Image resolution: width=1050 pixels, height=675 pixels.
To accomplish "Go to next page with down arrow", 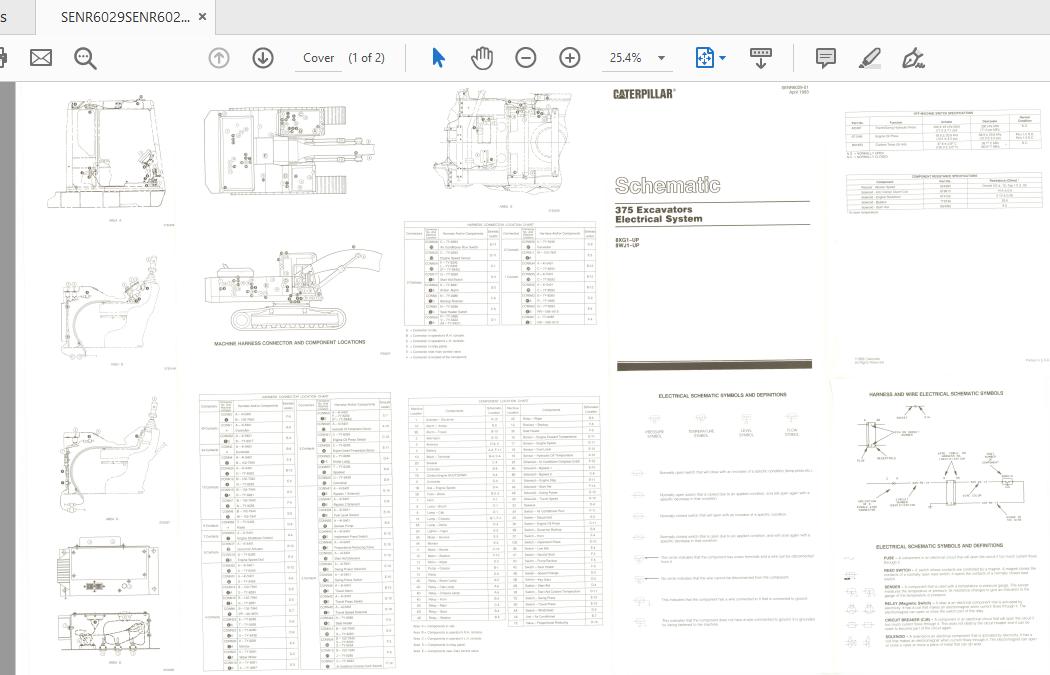I will (x=263, y=58).
